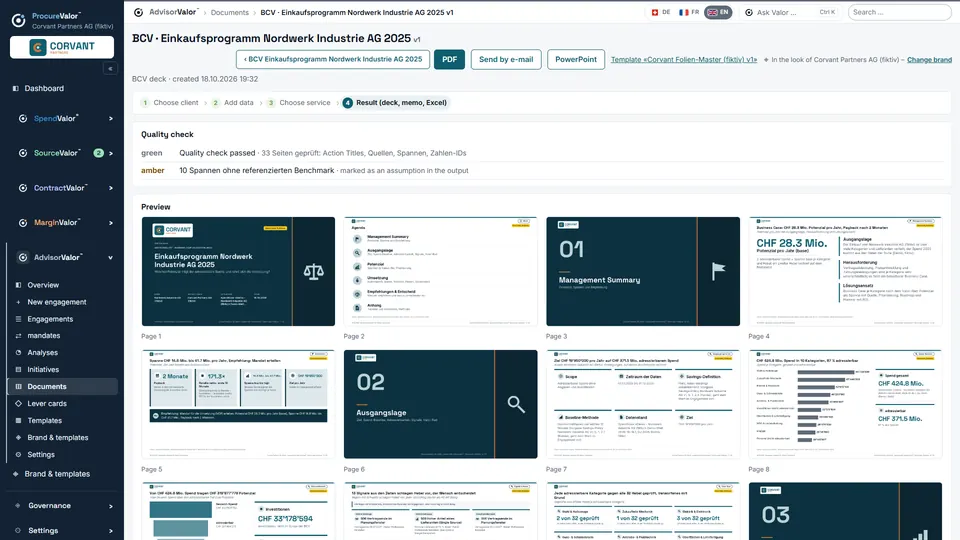Select the SourceValor module icon
This screenshot has width=960, height=540.
point(23,153)
